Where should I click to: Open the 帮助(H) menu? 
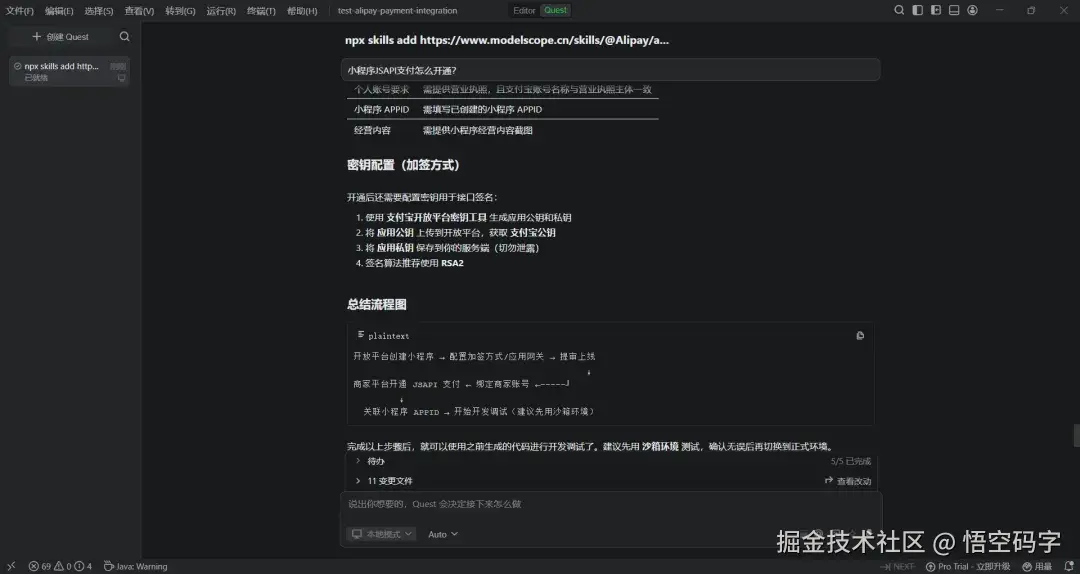[302, 11]
